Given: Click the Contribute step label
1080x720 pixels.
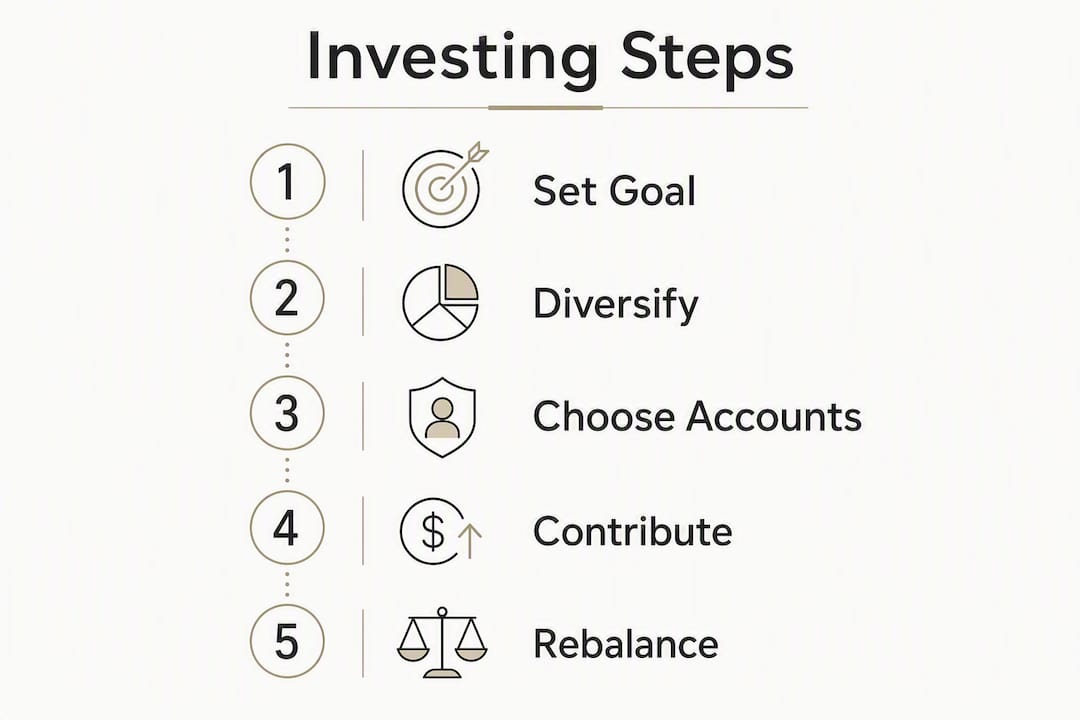Looking at the screenshot, I should tap(632, 531).
